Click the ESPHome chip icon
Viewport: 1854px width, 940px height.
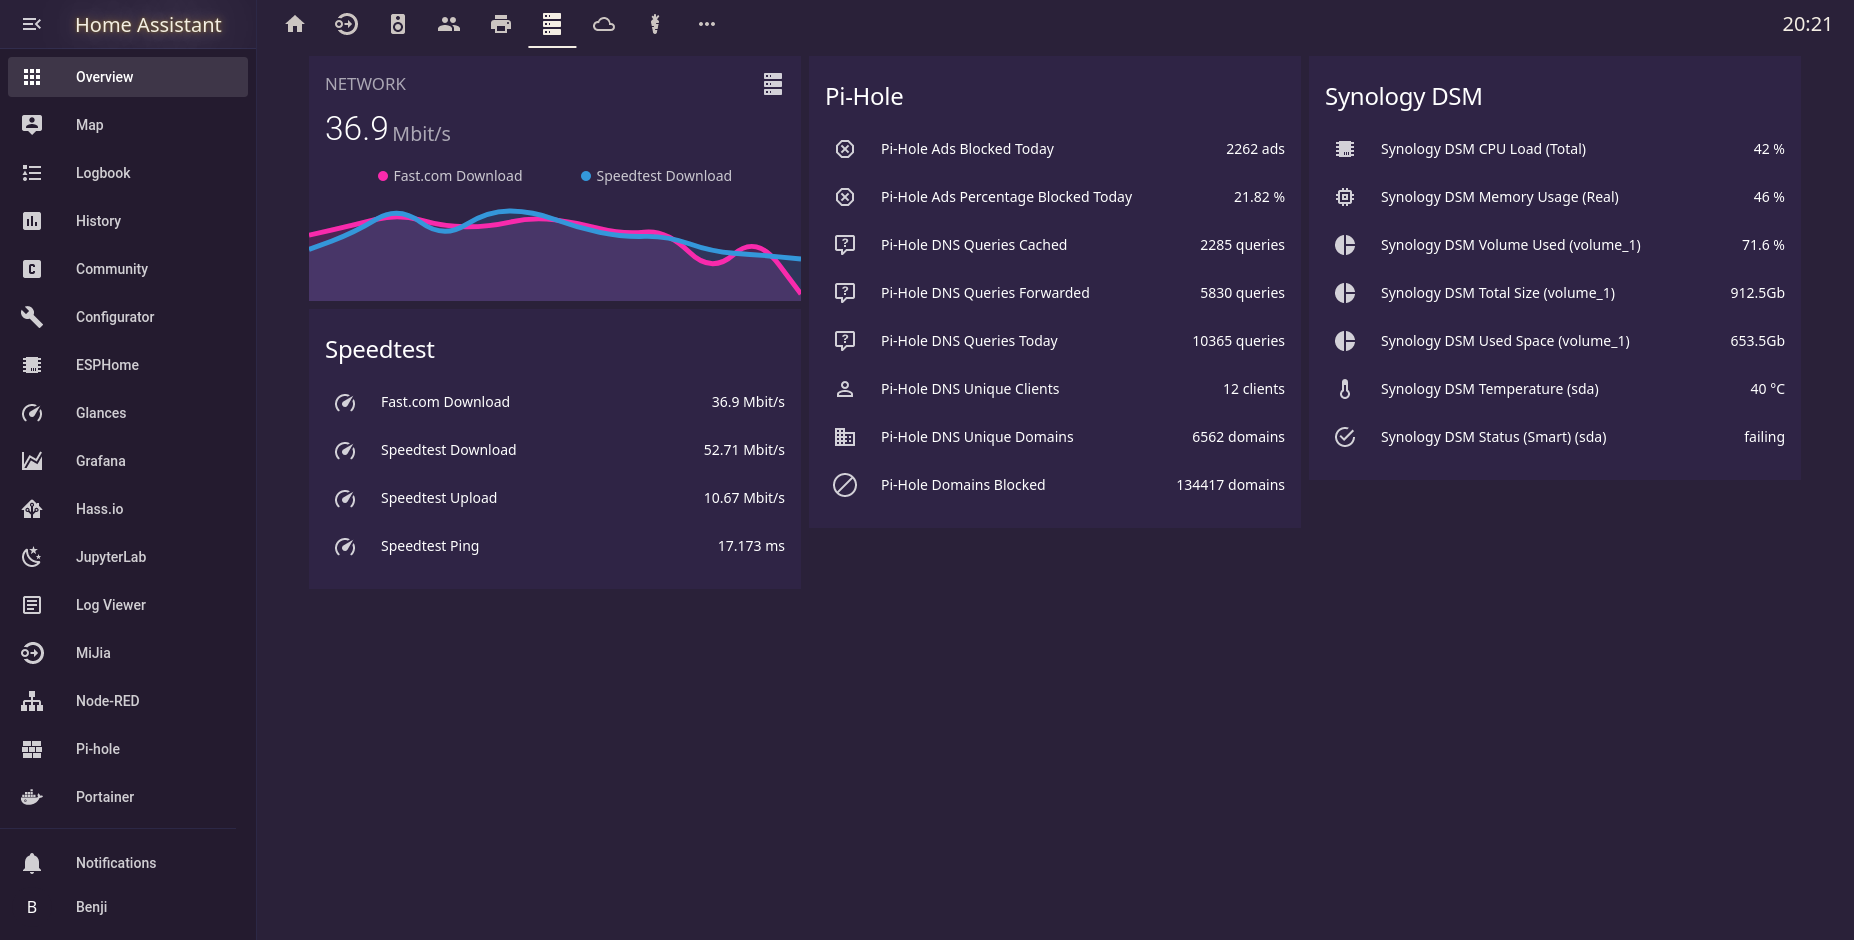32,365
